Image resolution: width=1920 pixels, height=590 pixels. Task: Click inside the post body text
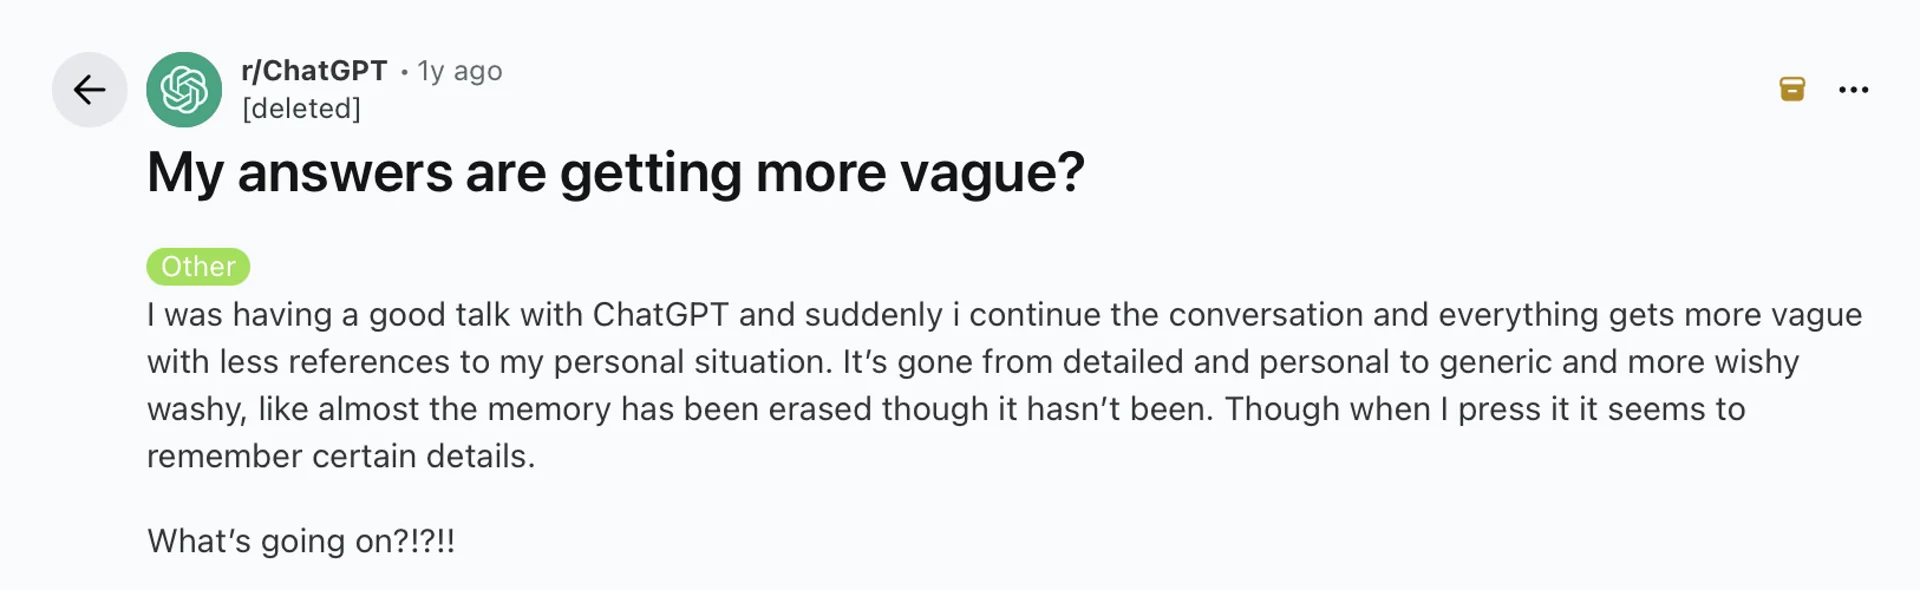pos(900,385)
